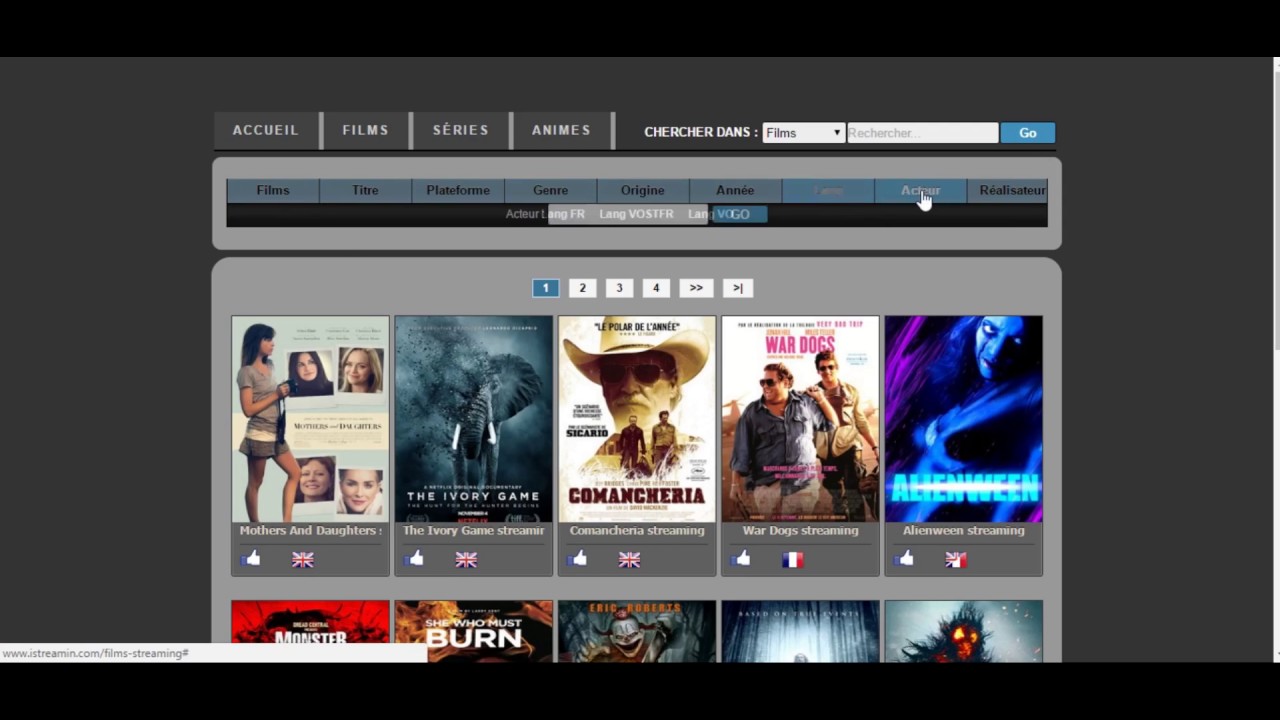Open the Réalisateur filter

tap(1008, 190)
